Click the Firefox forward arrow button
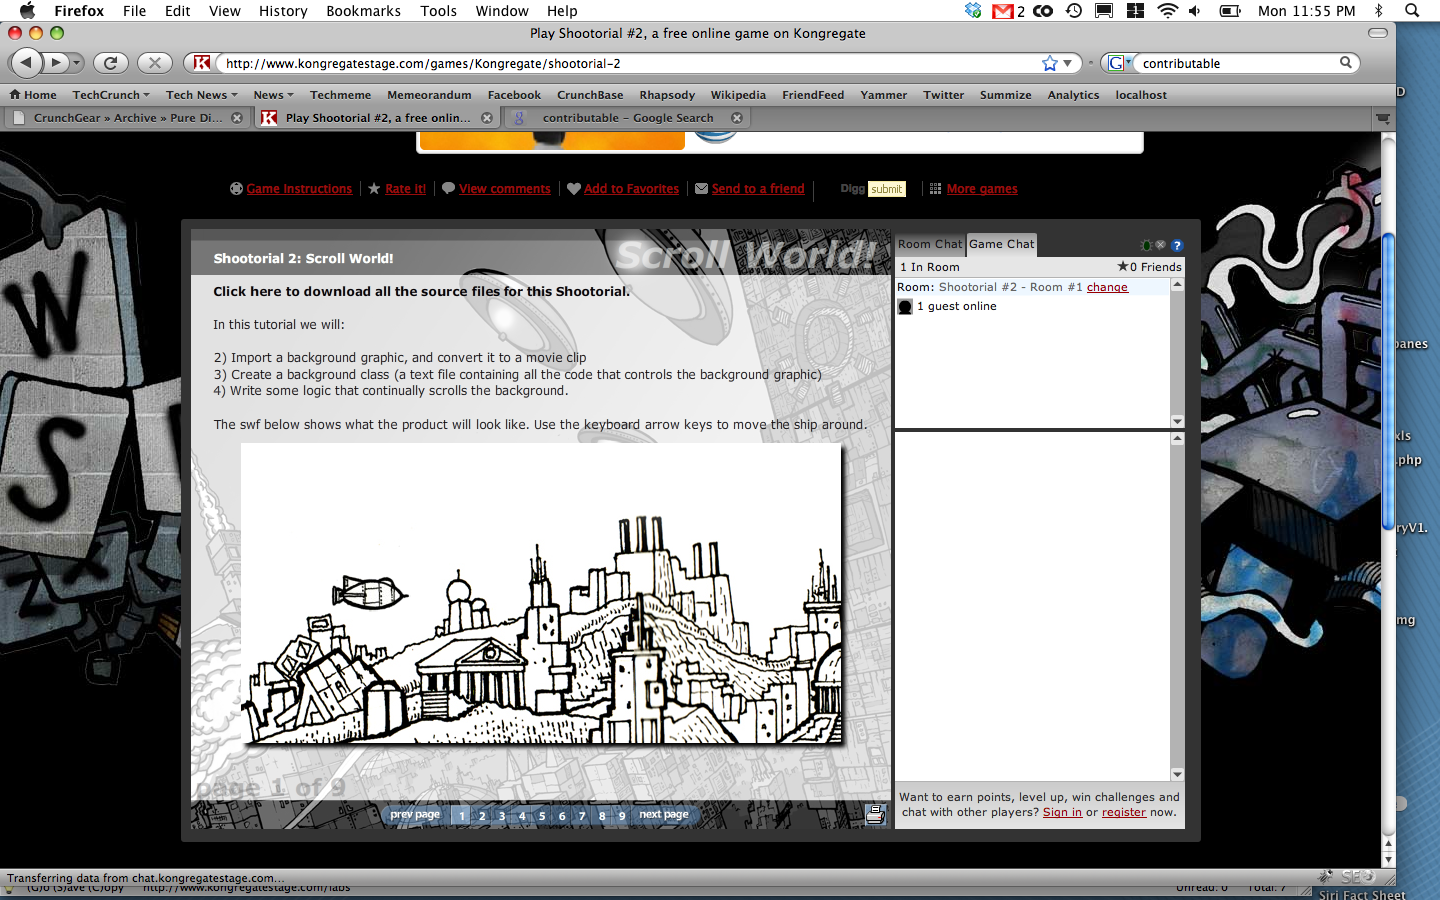The width and height of the screenshot is (1440, 900). (x=55, y=63)
